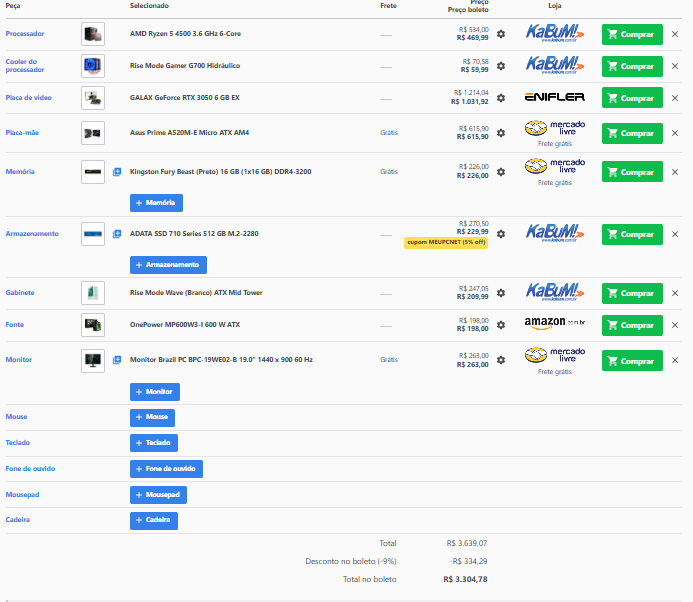Open the Fone de ouvido category link

point(30,469)
